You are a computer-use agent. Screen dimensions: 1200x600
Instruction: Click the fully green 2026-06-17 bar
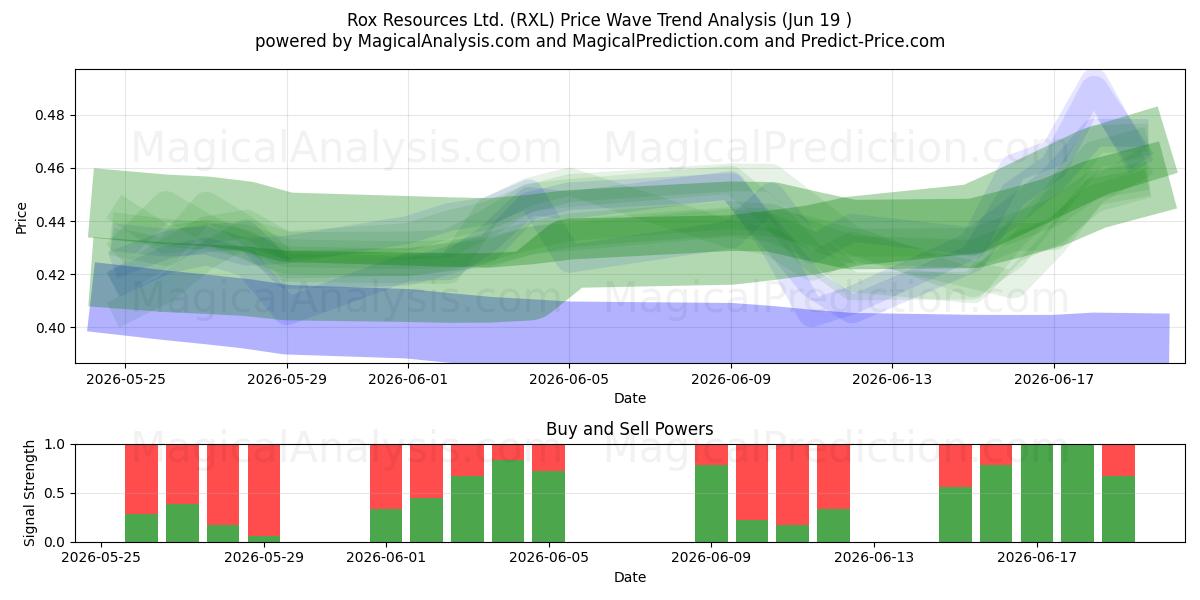pos(1037,493)
